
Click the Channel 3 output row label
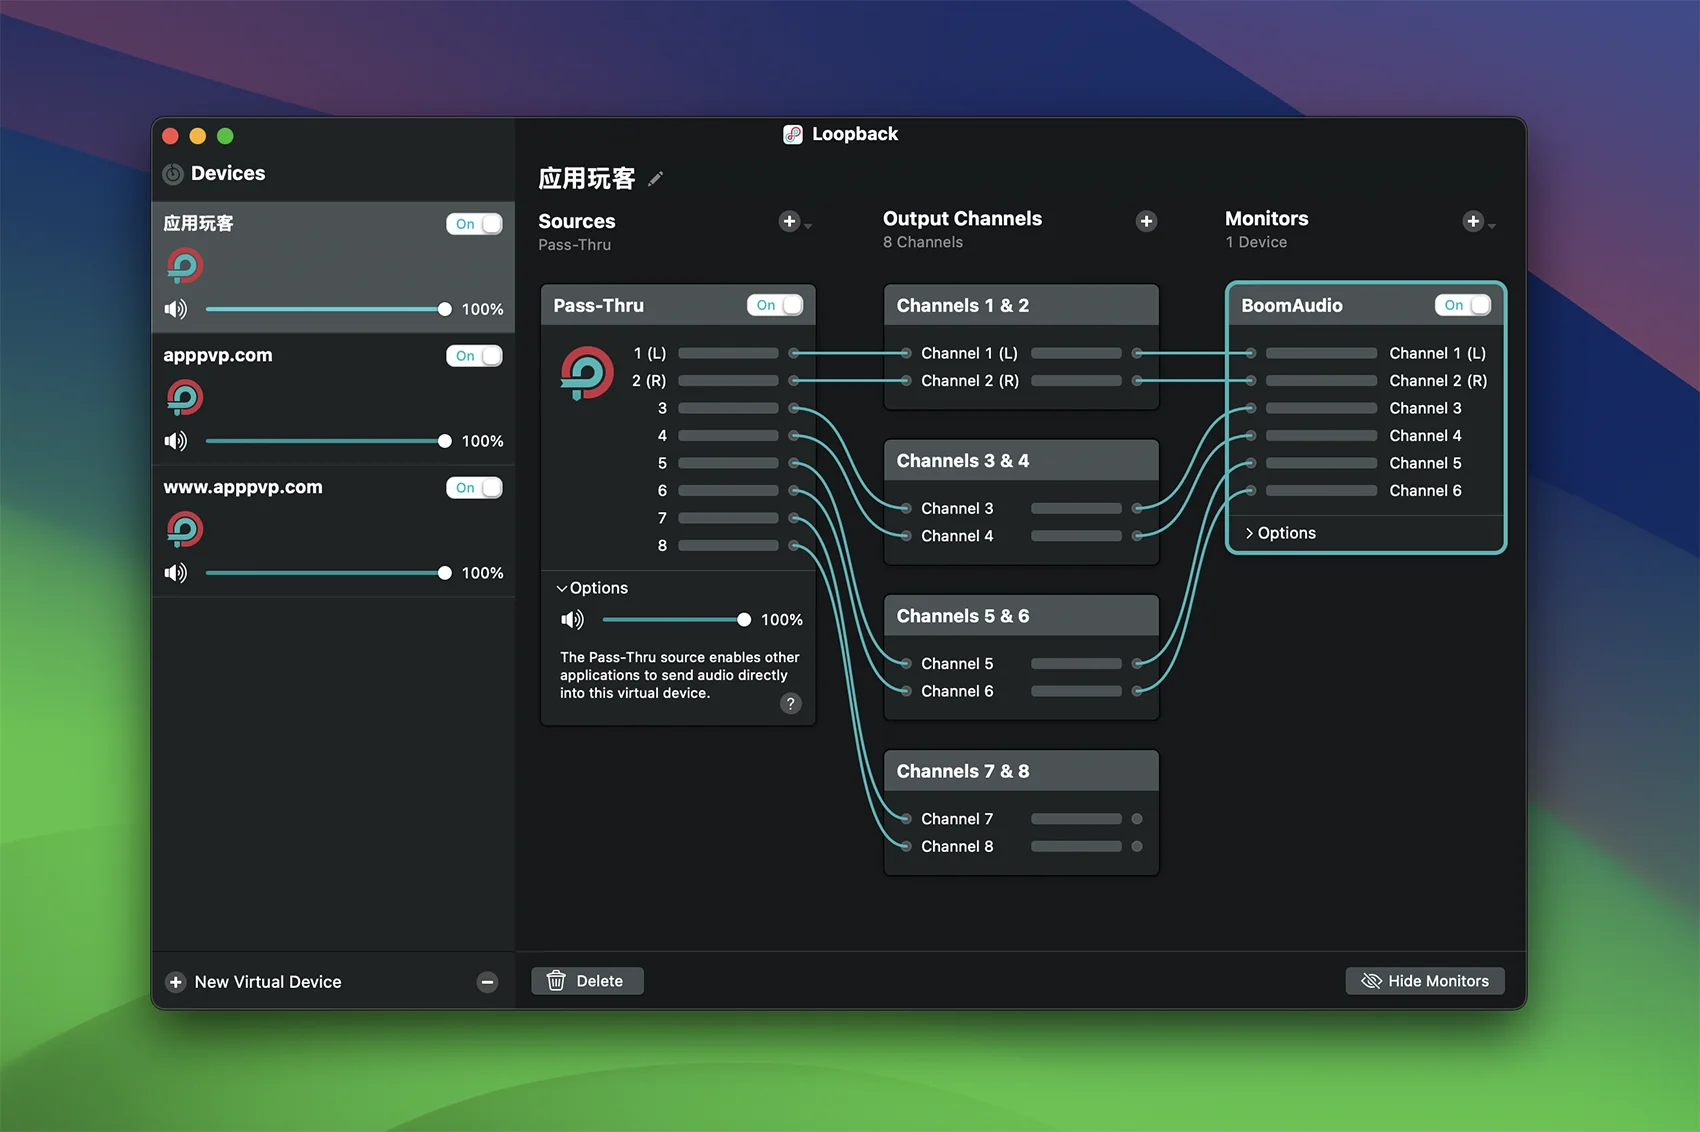click(957, 508)
